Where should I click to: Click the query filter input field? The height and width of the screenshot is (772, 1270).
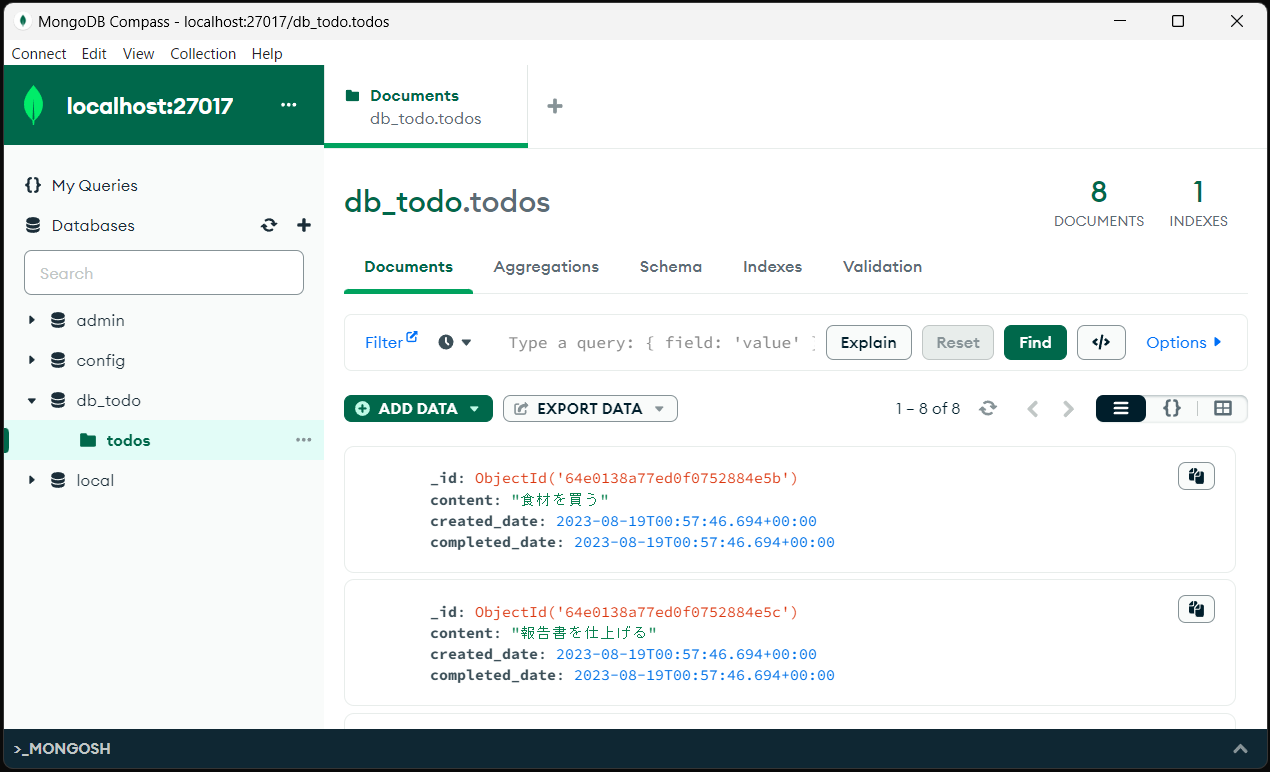click(662, 343)
